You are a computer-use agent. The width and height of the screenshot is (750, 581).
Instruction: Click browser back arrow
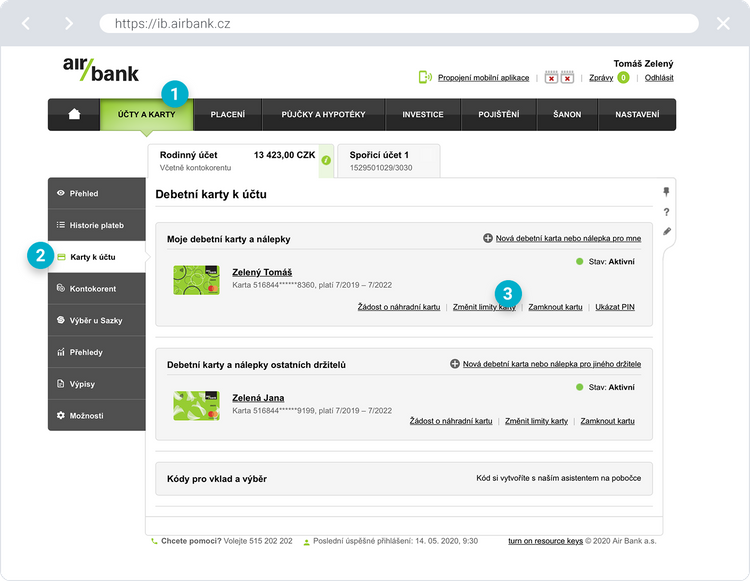point(27,23)
